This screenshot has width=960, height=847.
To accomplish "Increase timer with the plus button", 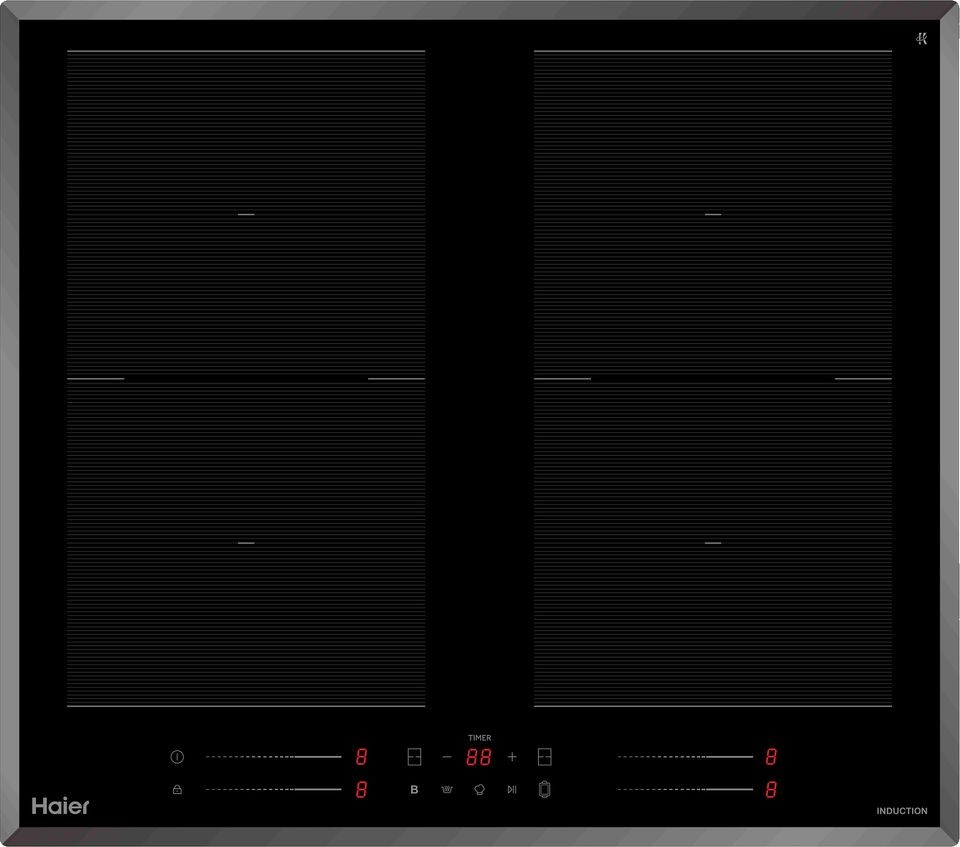I will (x=512, y=757).
